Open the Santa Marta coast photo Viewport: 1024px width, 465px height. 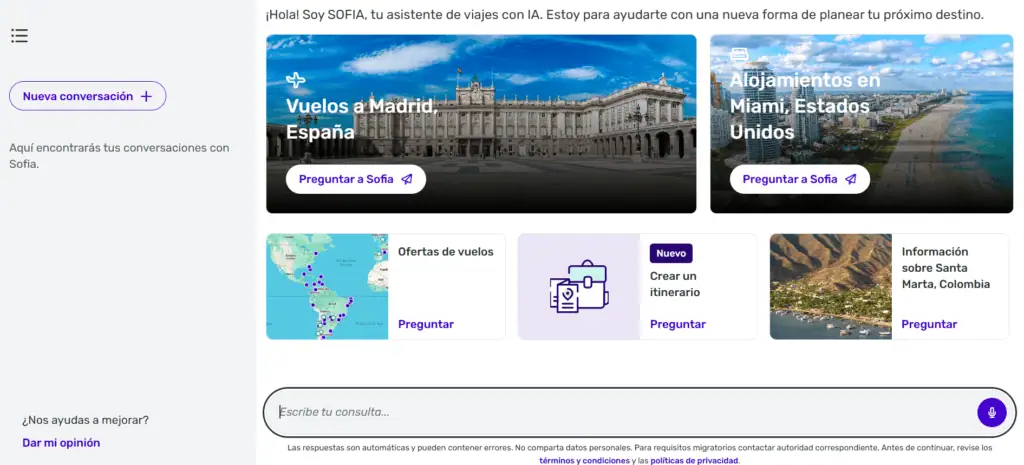coord(831,287)
